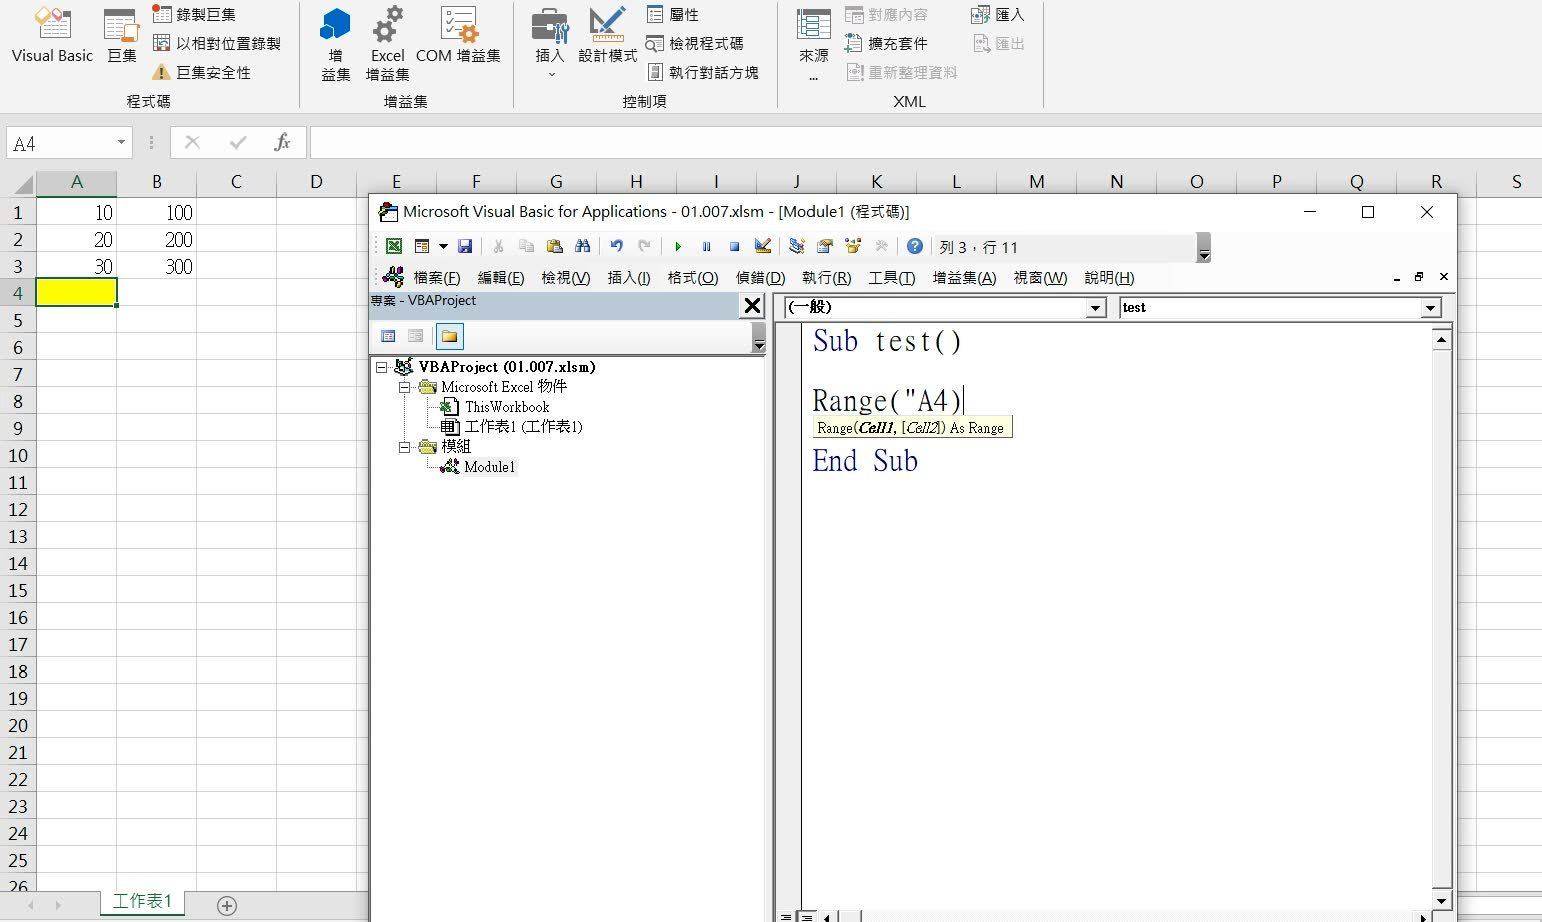The image size is (1542, 922).
Task: Select cell A1 containing 10
Action: tap(76, 213)
